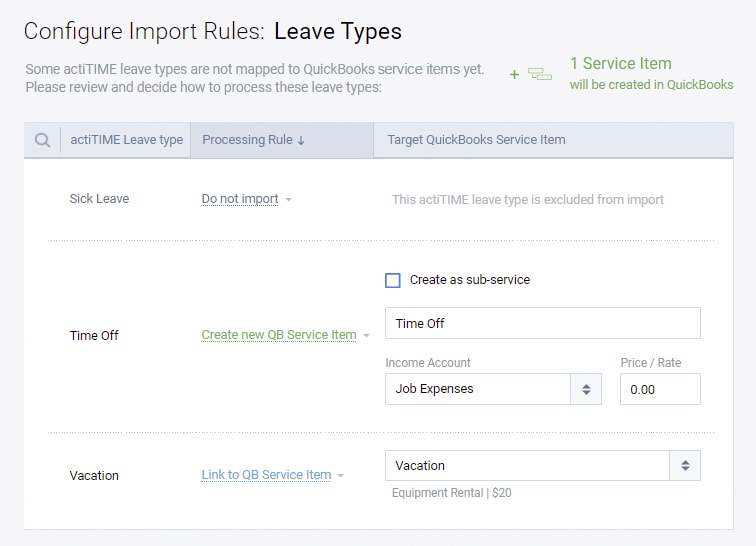Click the Time Off service name field
This screenshot has width=756, height=546.
pos(542,323)
